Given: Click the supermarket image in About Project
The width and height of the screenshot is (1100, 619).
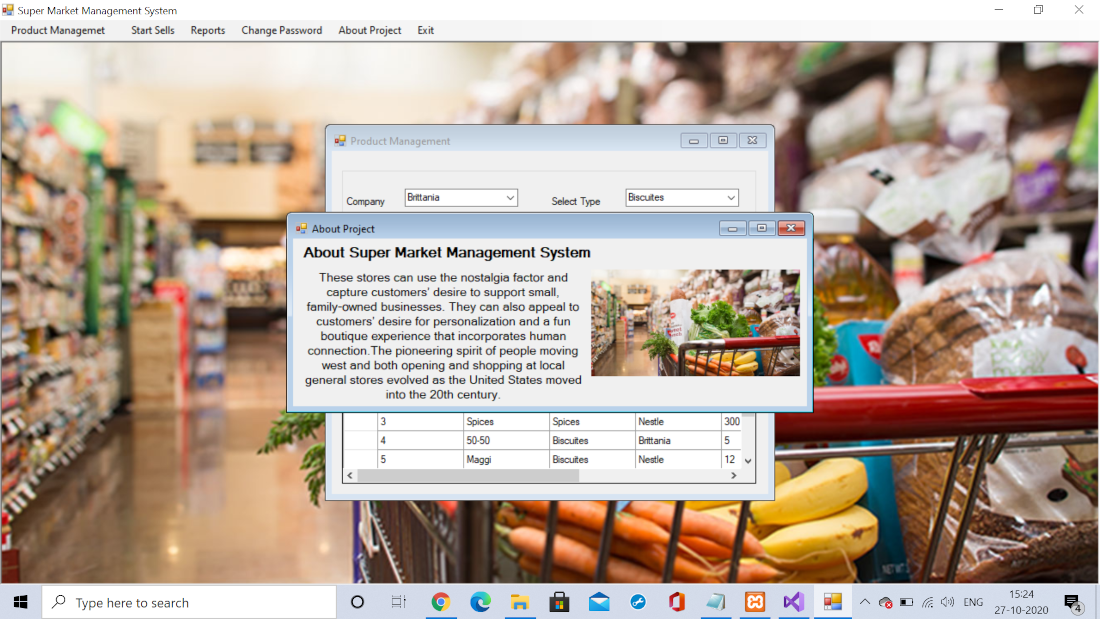Looking at the screenshot, I should pyautogui.click(x=695, y=322).
